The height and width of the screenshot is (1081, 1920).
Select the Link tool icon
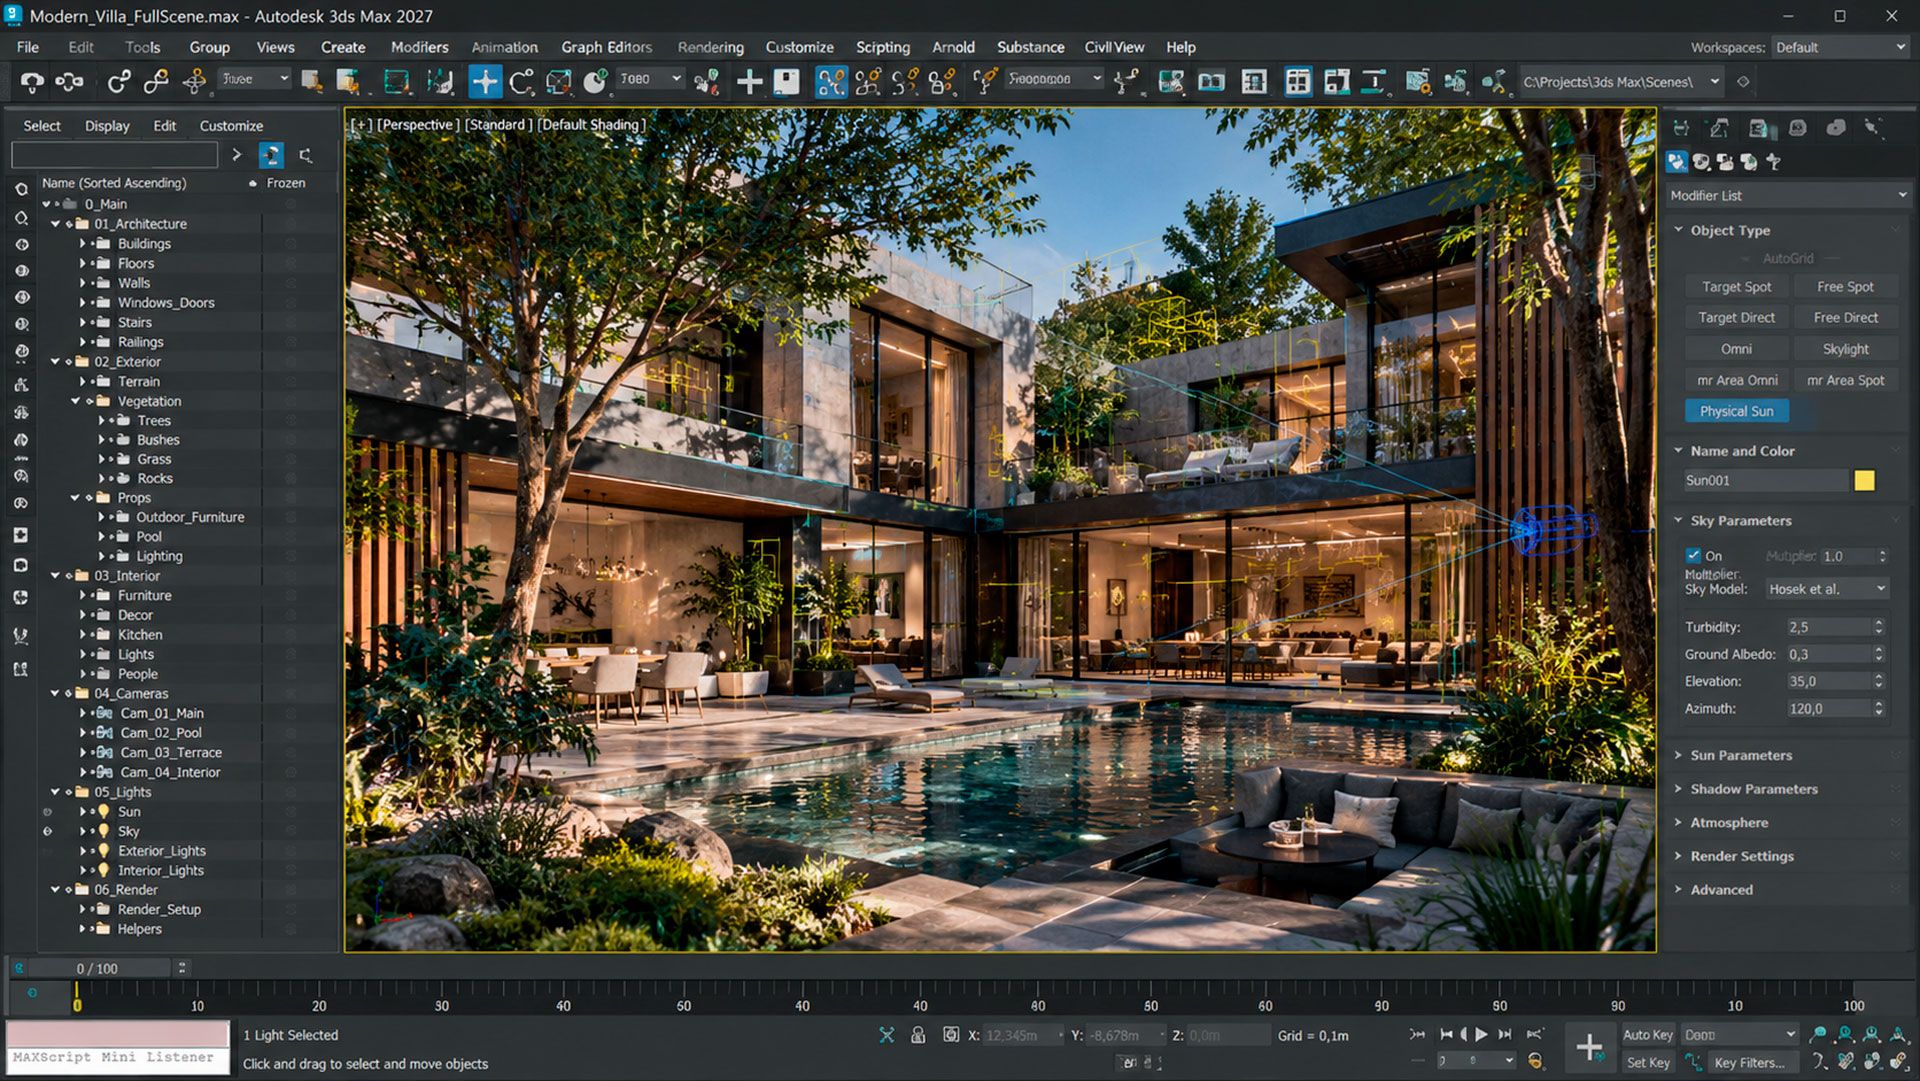click(119, 81)
